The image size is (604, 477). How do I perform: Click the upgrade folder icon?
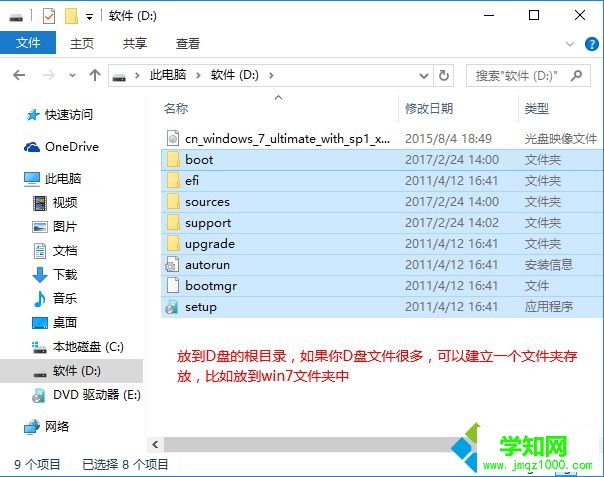(173, 244)
